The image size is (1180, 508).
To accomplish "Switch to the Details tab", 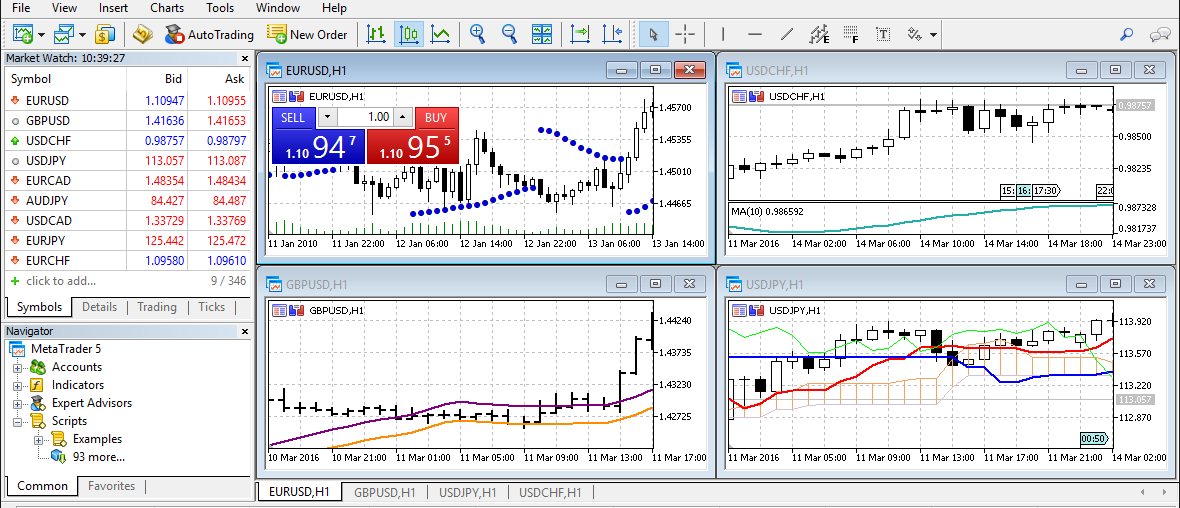I will tap(99, 307).
